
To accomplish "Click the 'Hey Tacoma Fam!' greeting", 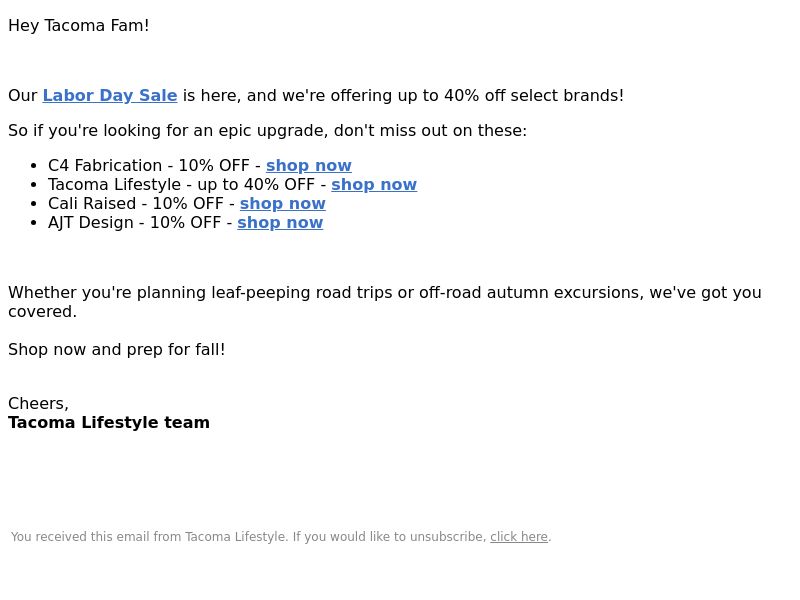I will click(x=79, y=26).
